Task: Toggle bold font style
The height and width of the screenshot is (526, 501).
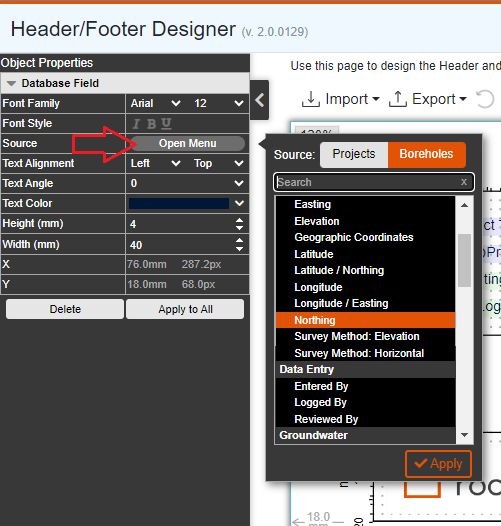Action: pyautogui.click(x=151, y=124)
